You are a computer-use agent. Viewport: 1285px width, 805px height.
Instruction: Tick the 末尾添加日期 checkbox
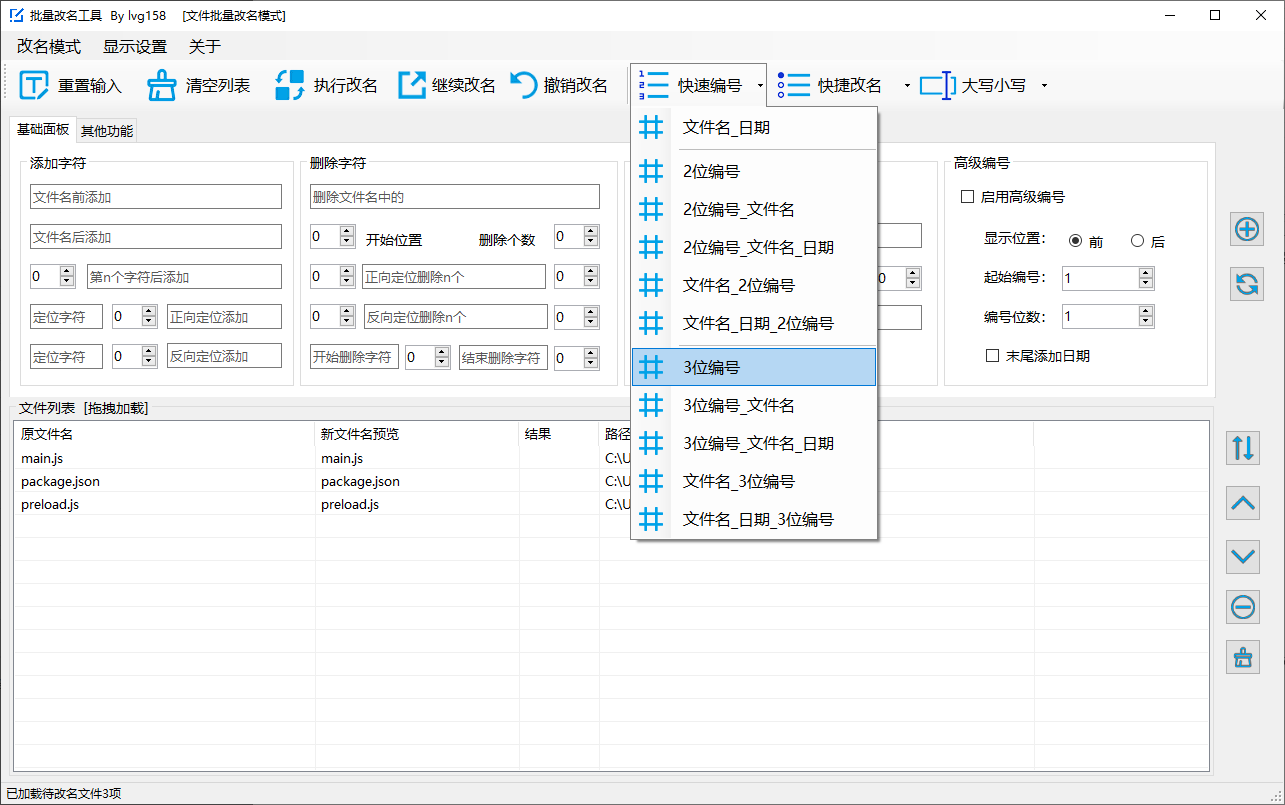coord(993,356)
